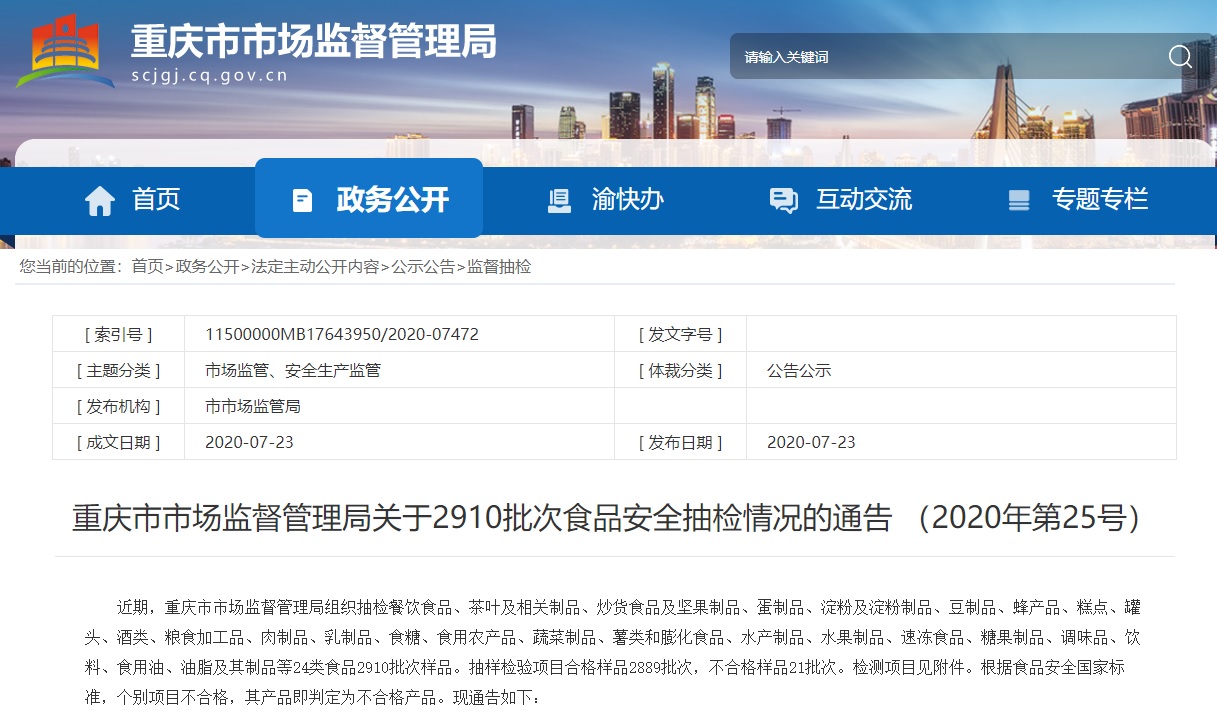Open the 首页 navigation tab
Viewport: 1217px width, 720px height.
click(156, 199)
